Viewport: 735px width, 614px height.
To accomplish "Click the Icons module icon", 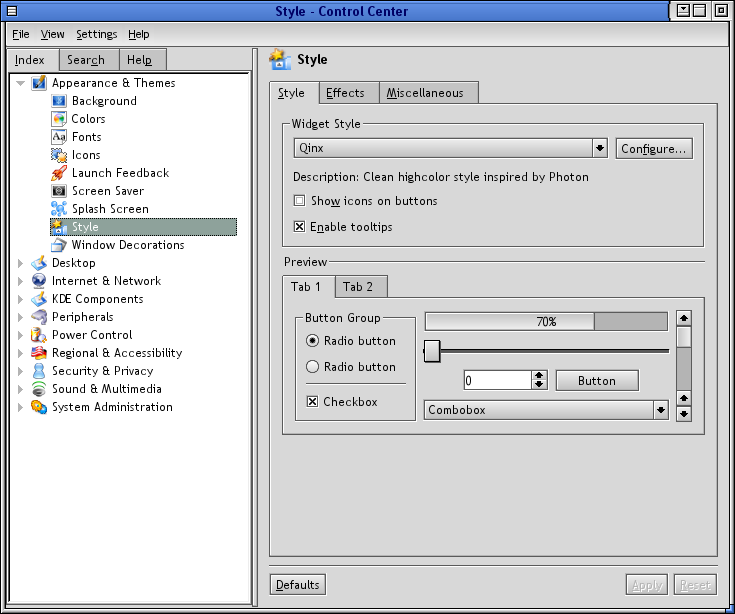I will pyautogui.click(x=59, y=155).
